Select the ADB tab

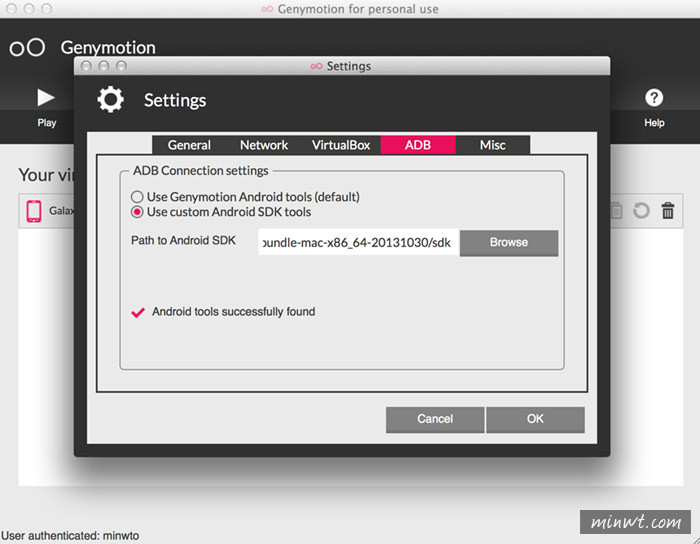pyautogui.click(x=418, y=145)
